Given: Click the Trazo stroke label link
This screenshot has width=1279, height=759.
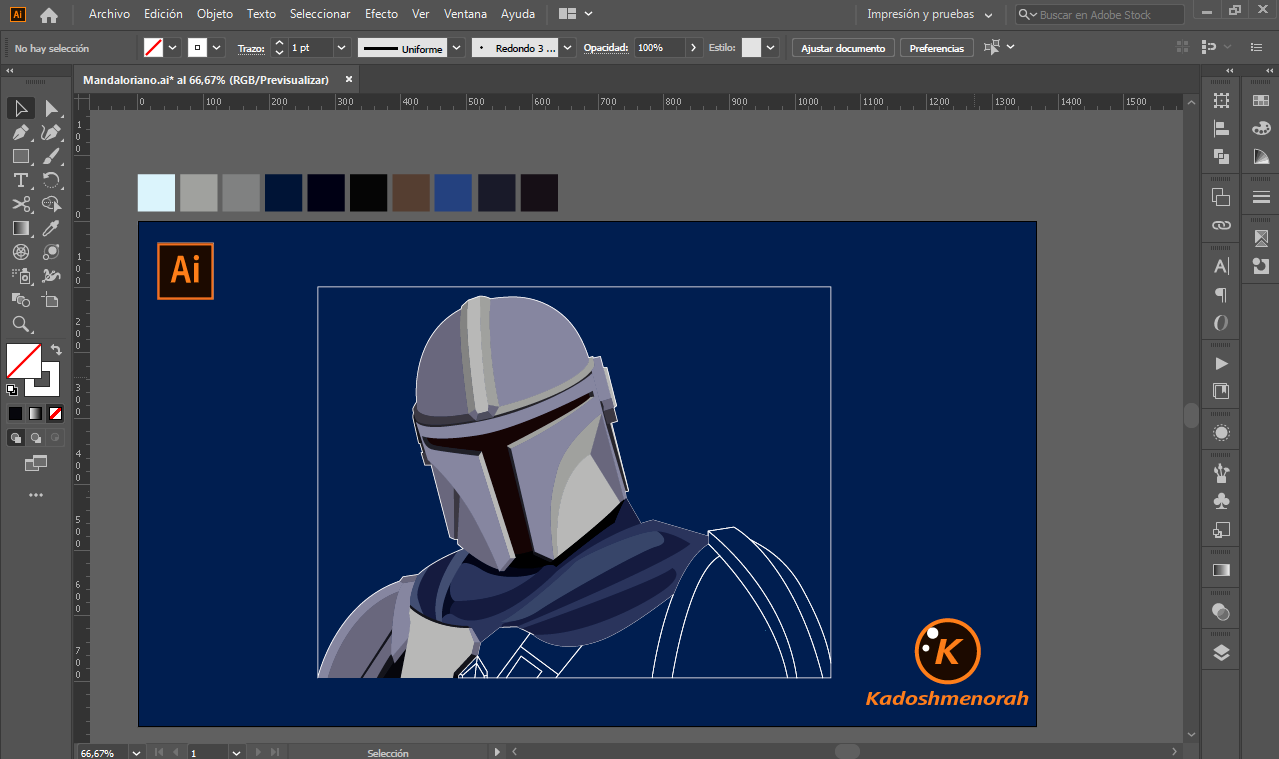Looking at the screenshot, I should tap(251, 48).
